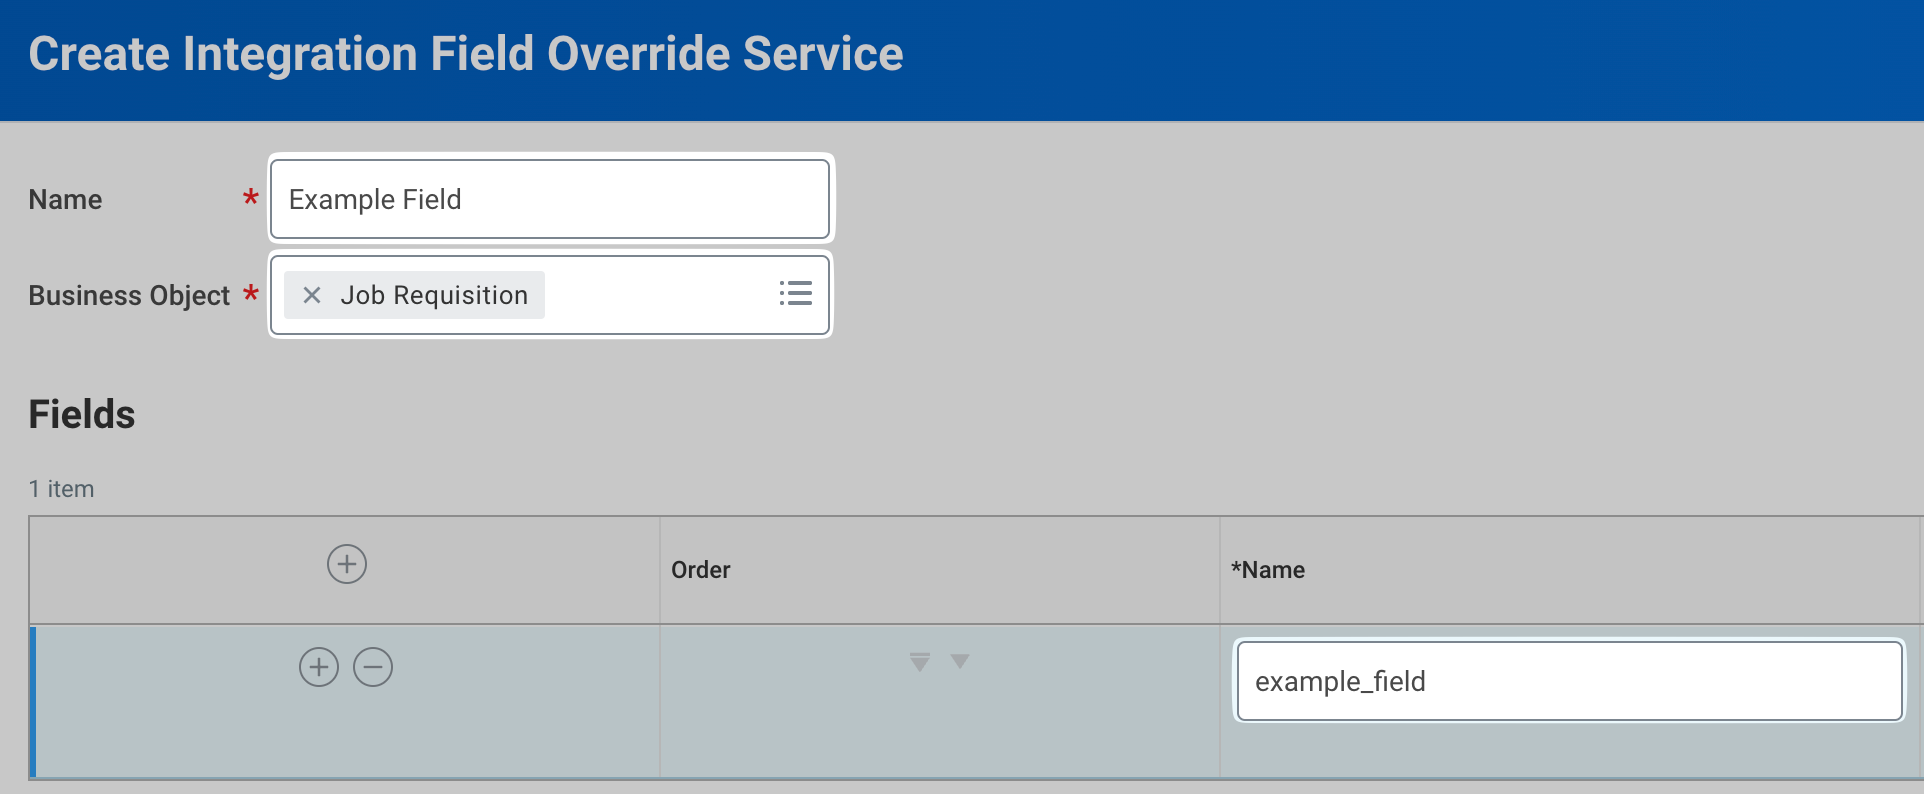Move the row down one position

coord(960,662)
